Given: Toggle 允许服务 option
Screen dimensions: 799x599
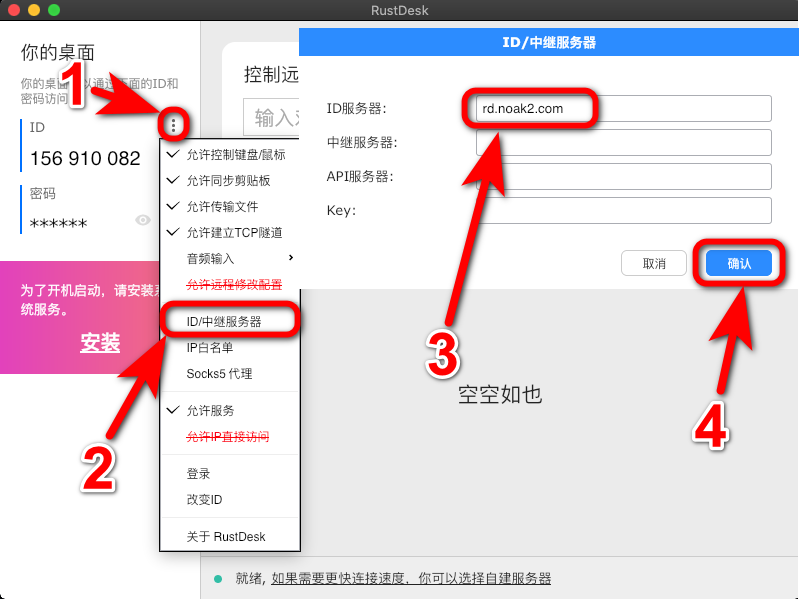Looking at the screenshot, I should (230, 410).
